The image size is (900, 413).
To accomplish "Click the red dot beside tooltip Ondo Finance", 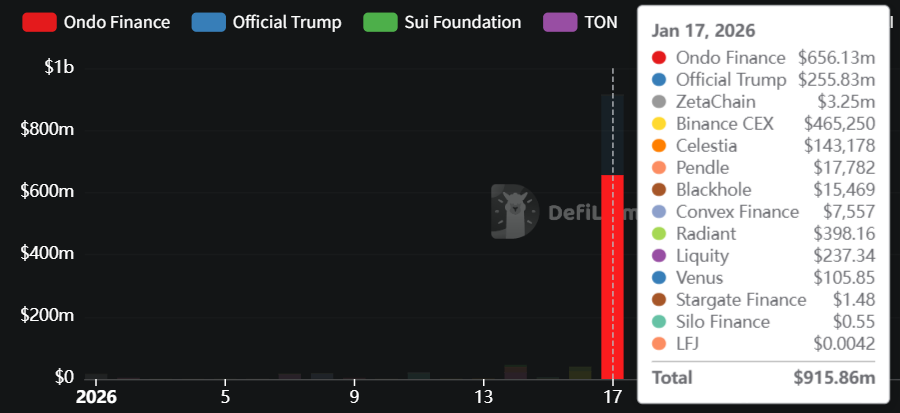I will [x=658, y=58].
